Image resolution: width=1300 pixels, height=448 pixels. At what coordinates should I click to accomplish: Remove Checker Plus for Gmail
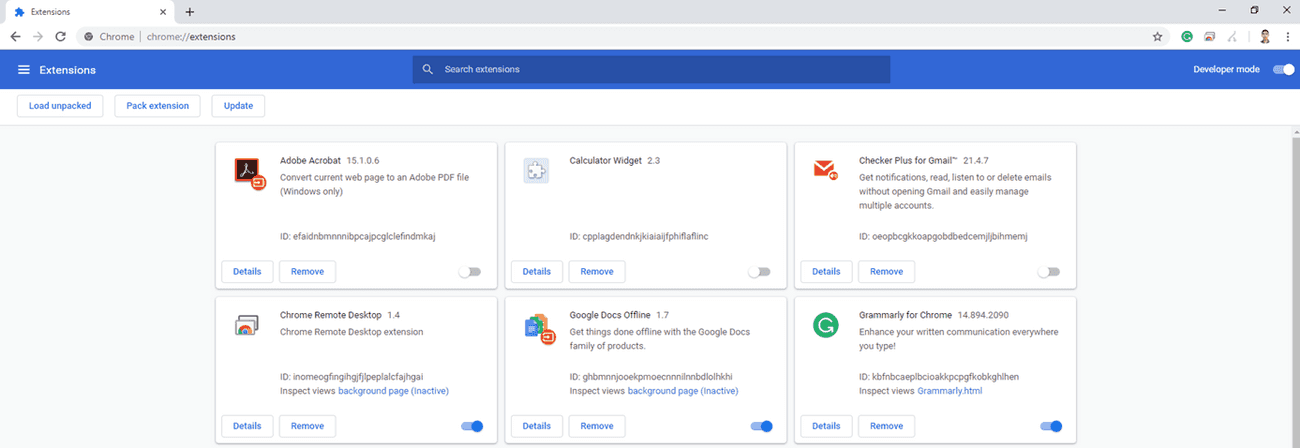[887, 271]
